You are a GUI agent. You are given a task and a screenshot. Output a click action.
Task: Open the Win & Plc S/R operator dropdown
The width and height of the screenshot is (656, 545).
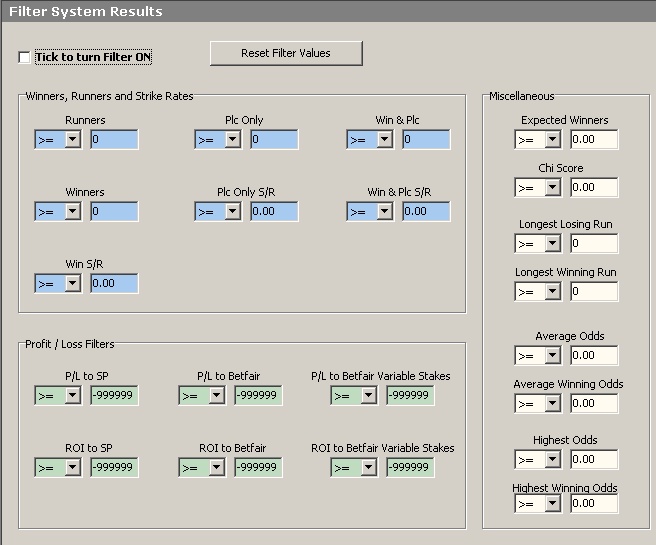(x=370, y=212)
